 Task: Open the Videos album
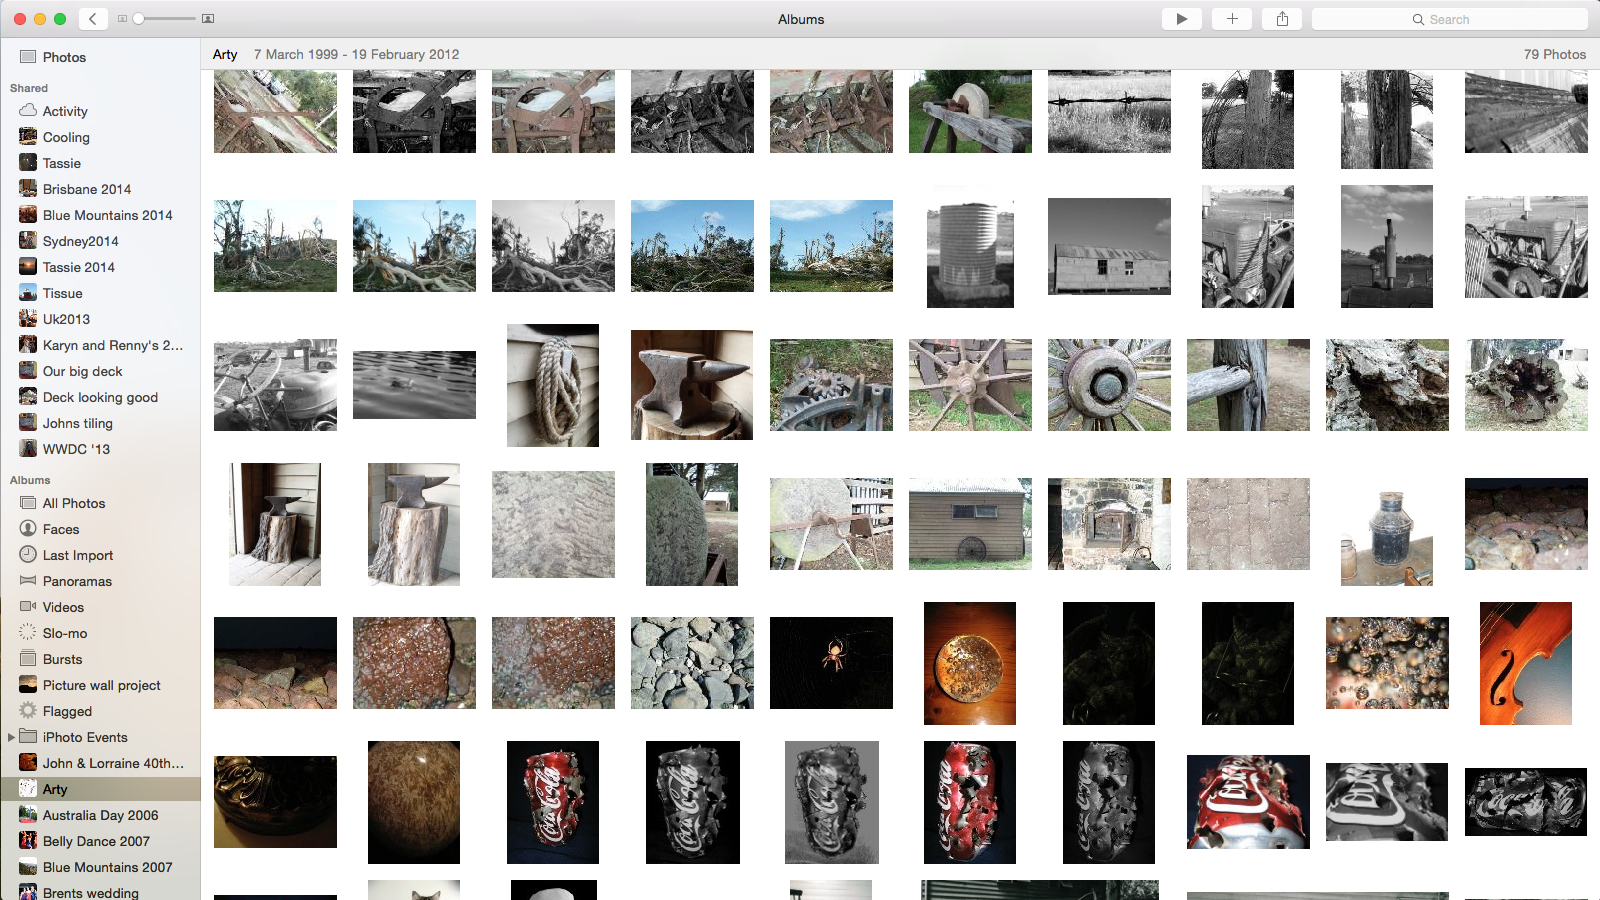click(63, 607)
